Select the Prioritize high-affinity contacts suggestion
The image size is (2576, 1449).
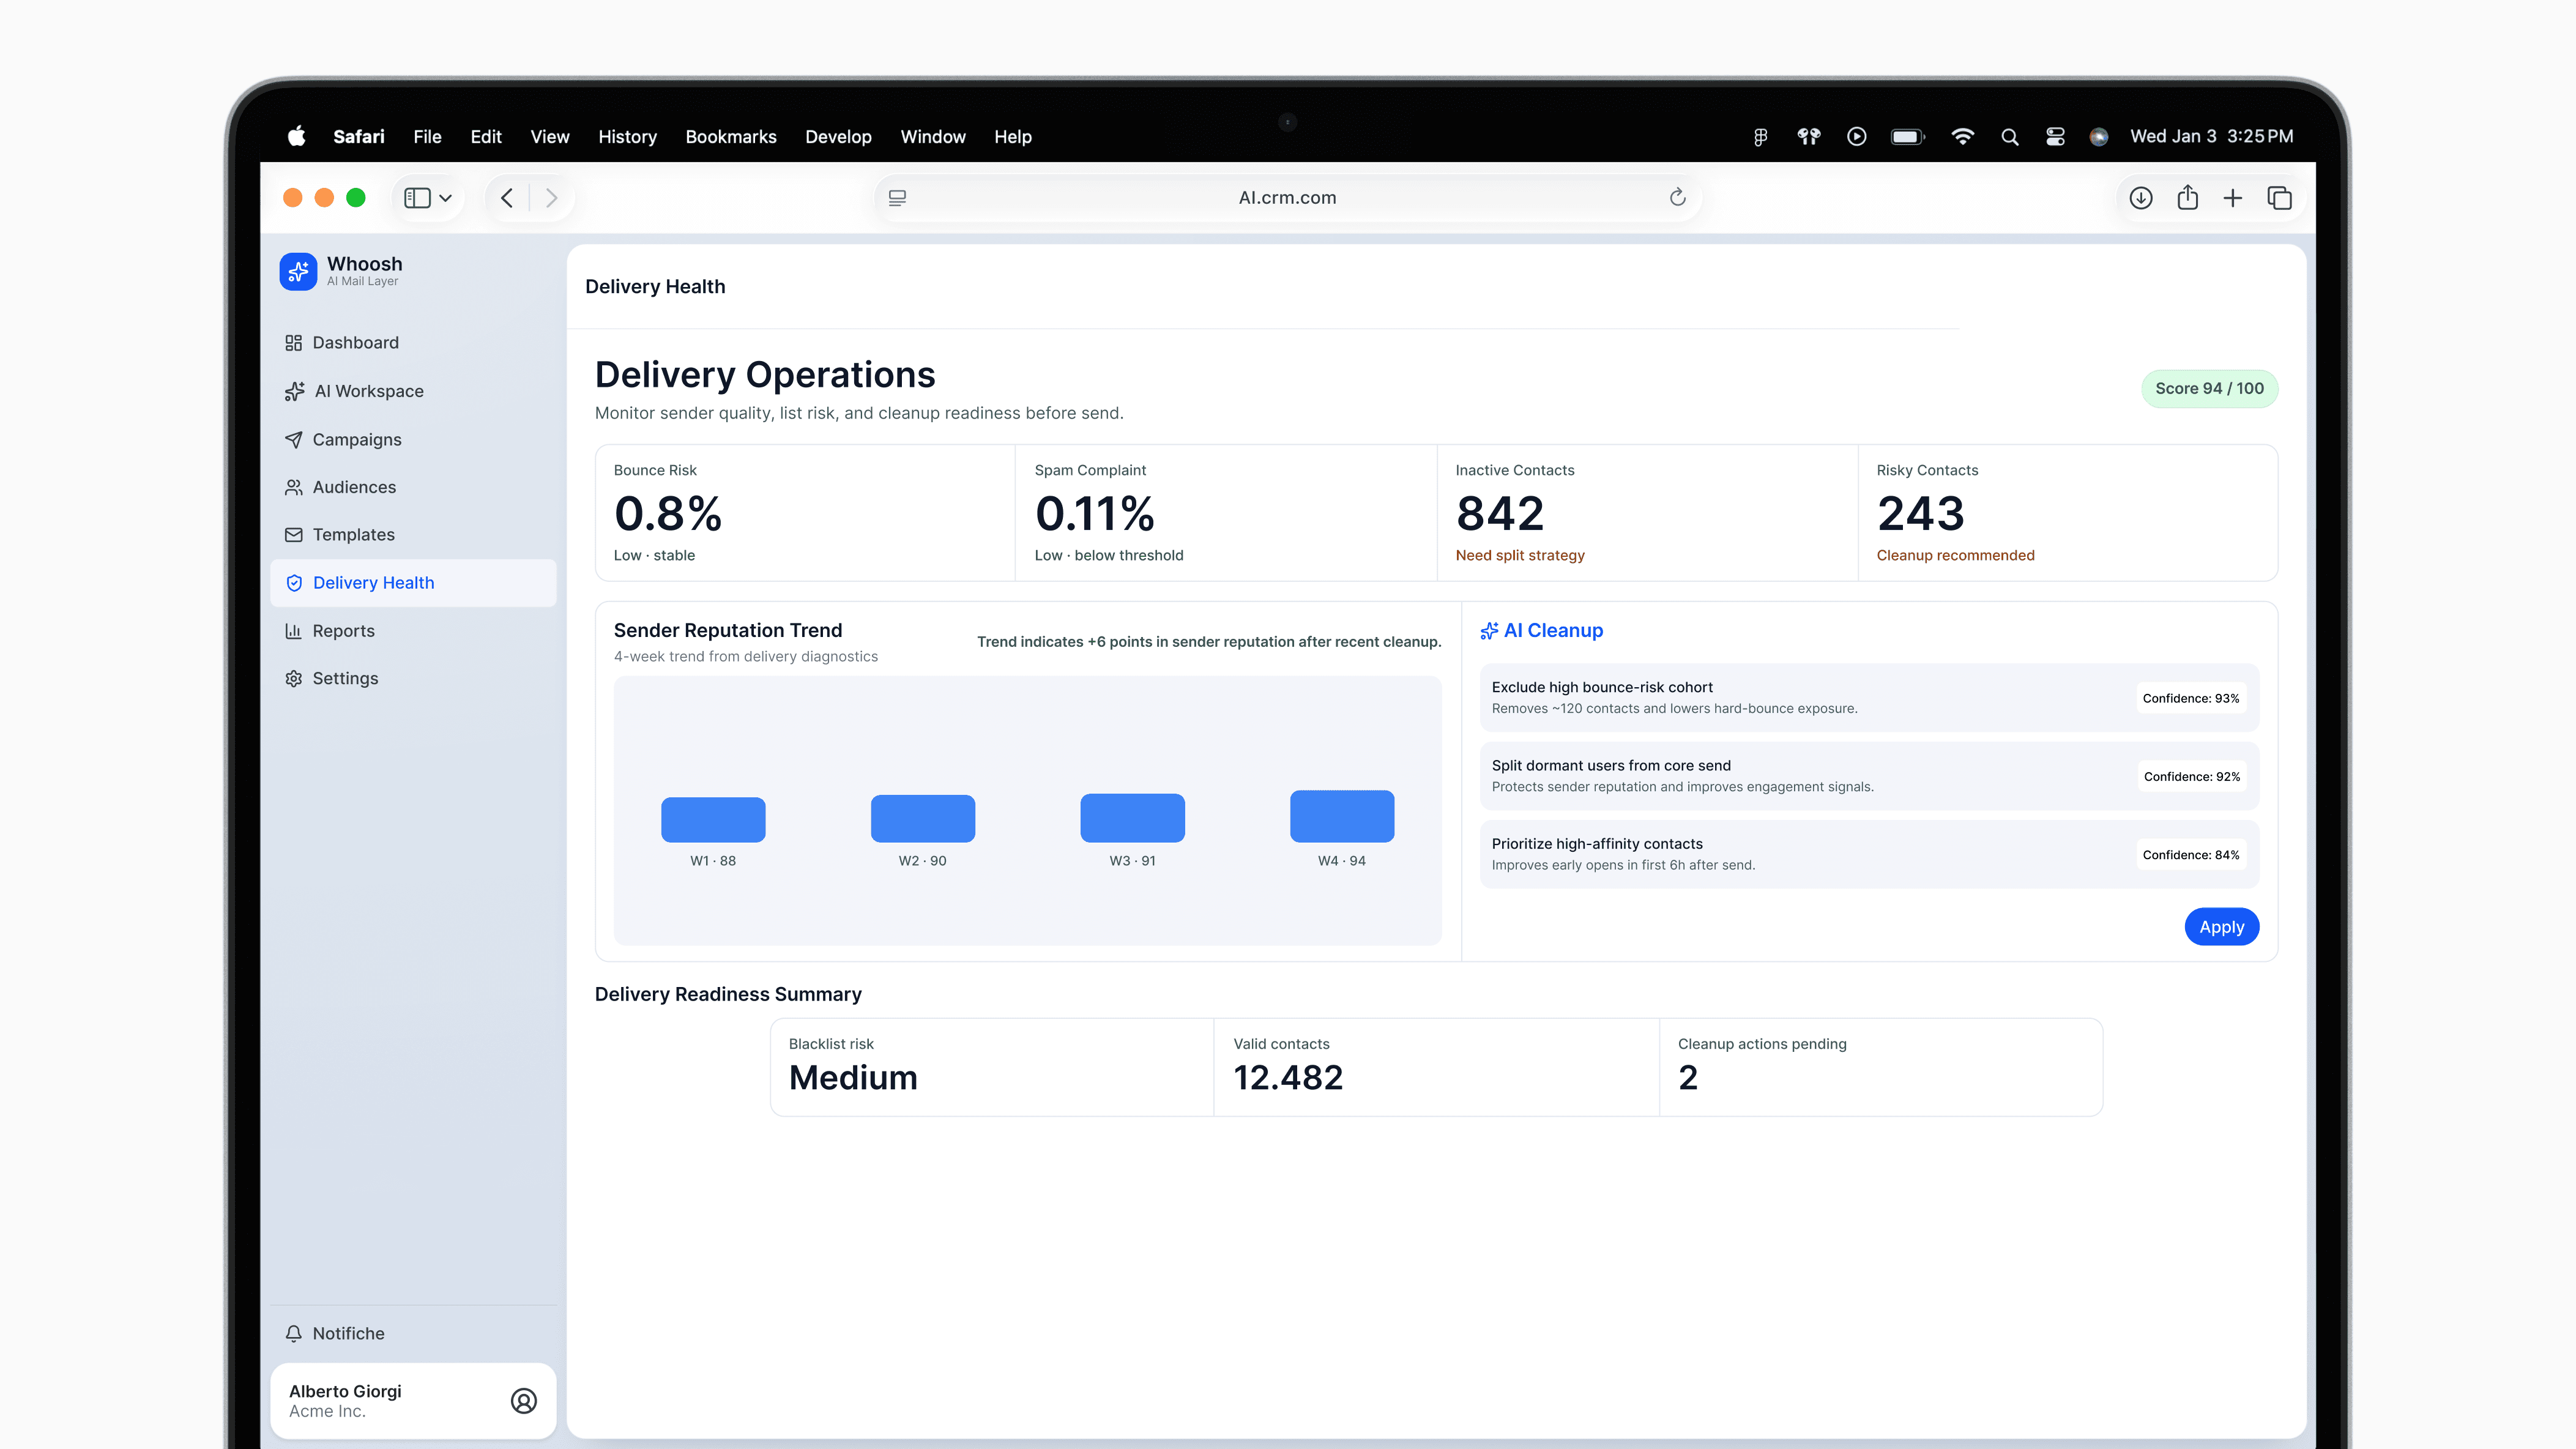(1869, 854)
